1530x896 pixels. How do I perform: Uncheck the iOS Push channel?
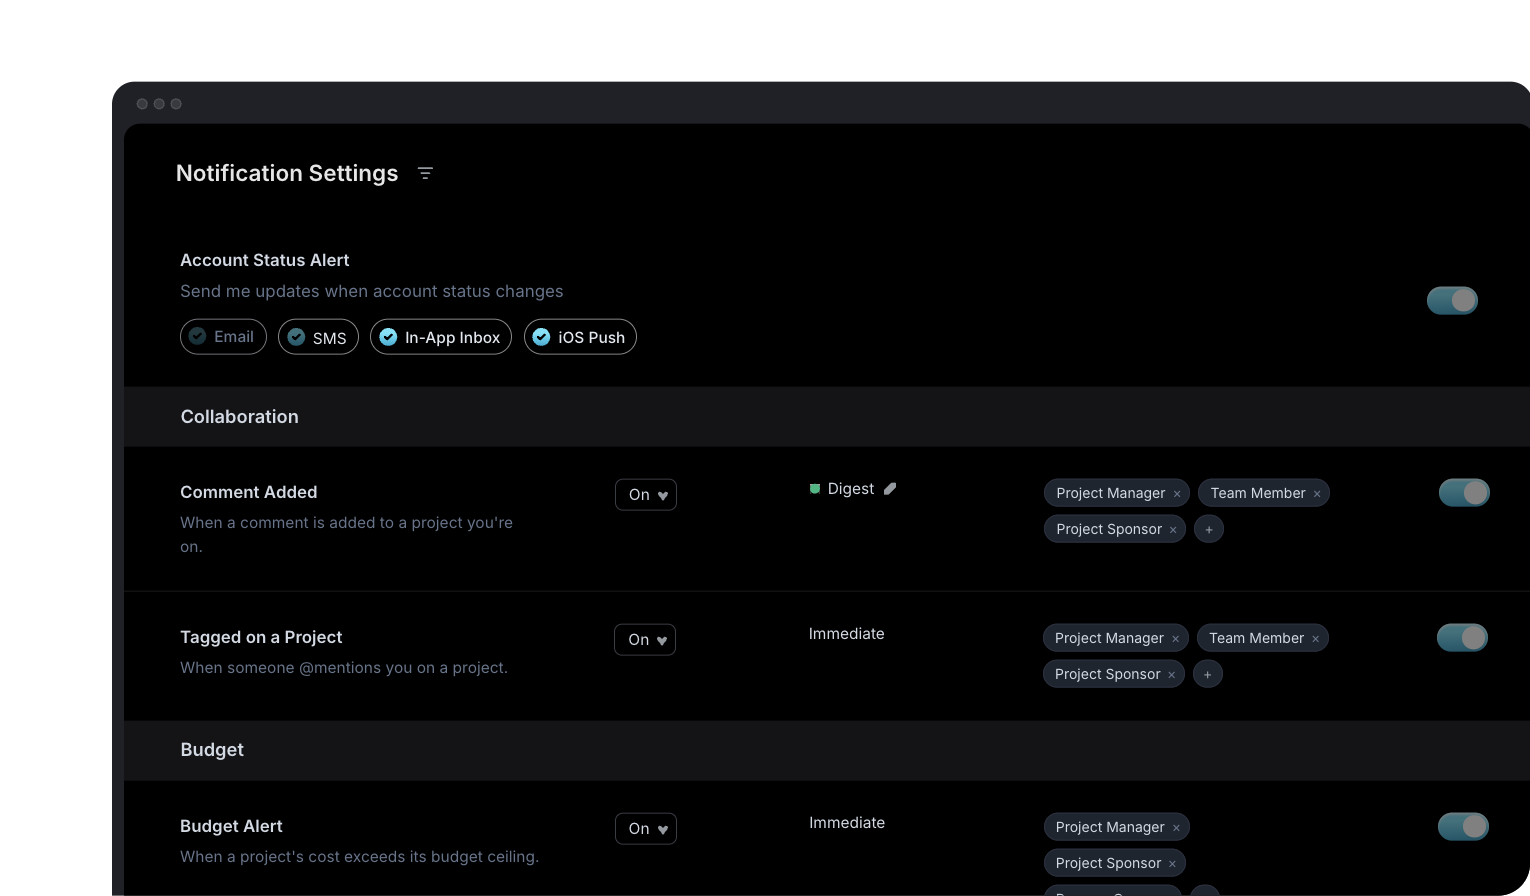580,337
